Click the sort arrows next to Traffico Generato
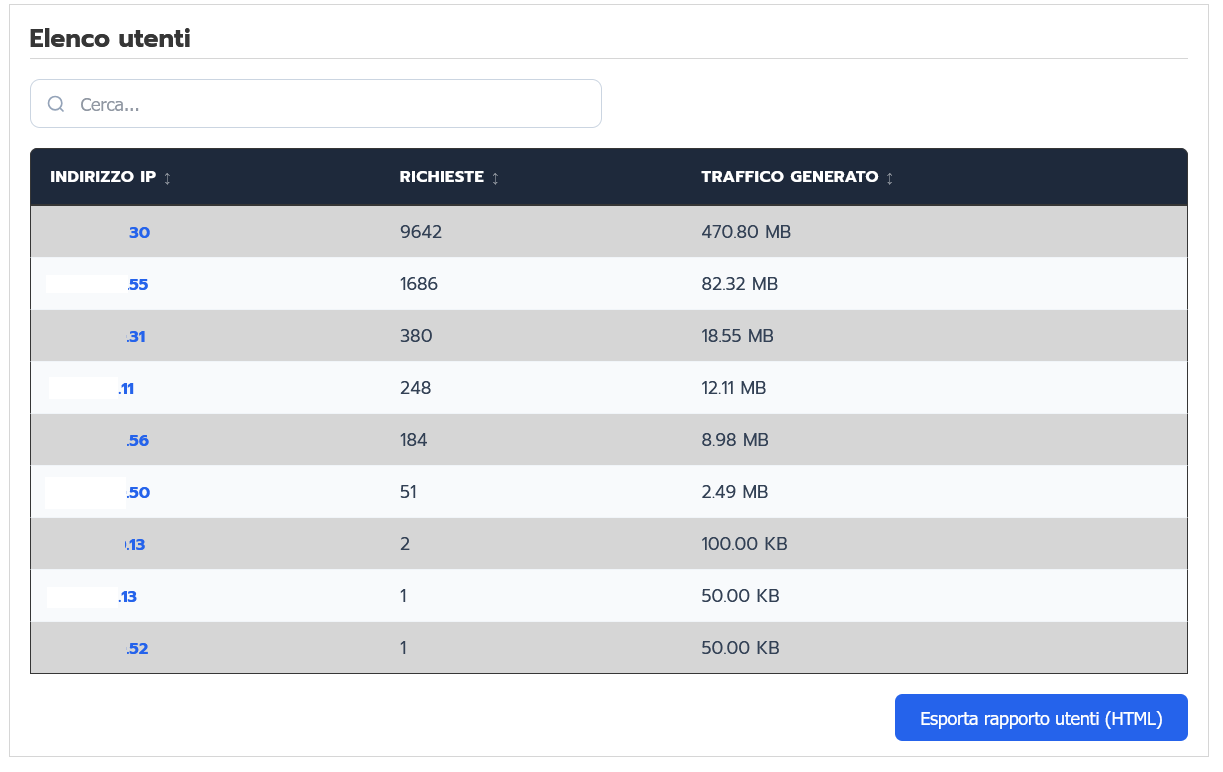The width and height of the screenshot is (1223, 772). tap(890, 178)
